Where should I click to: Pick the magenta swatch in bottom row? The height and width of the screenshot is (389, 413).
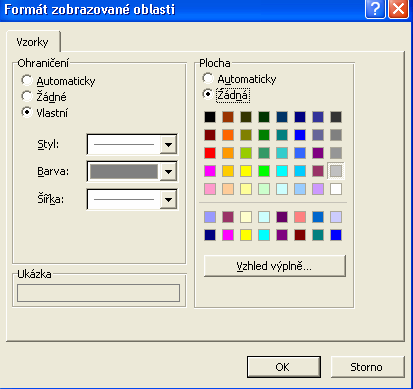click(x=228, y=235)
